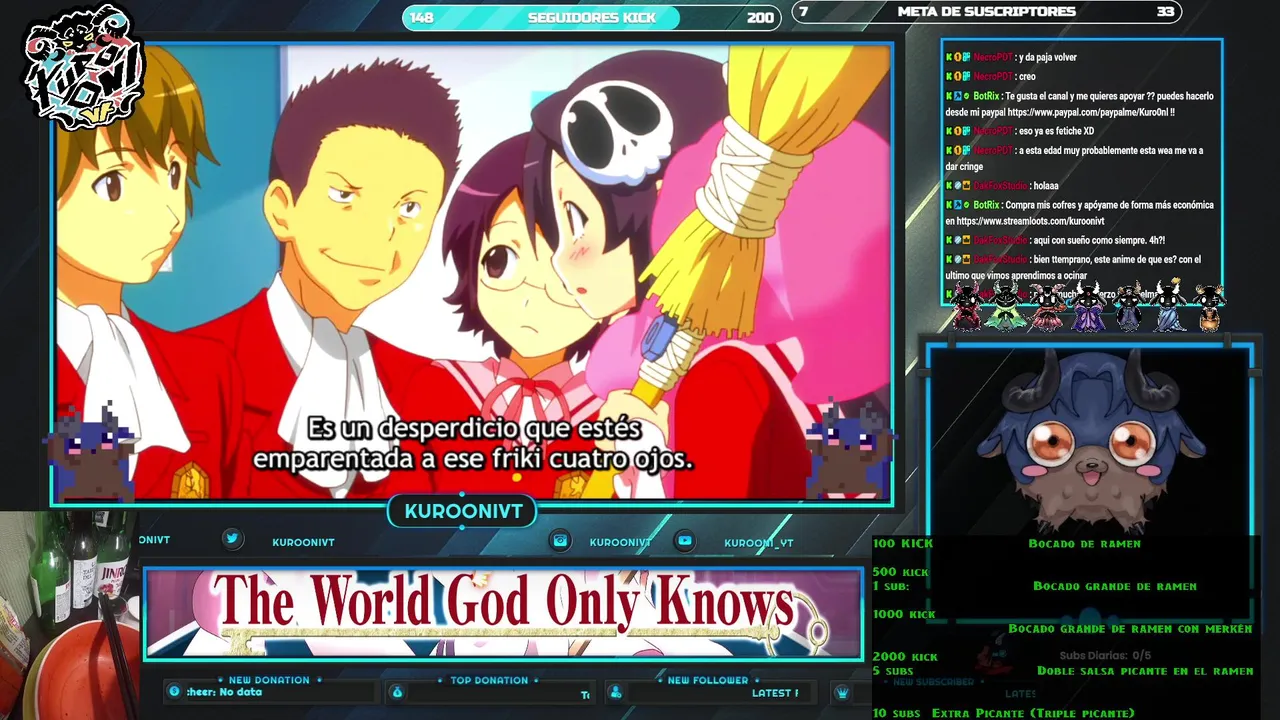Click the 'New Donation' header label
Screen dimensions: 1280x720
(269, 680)
